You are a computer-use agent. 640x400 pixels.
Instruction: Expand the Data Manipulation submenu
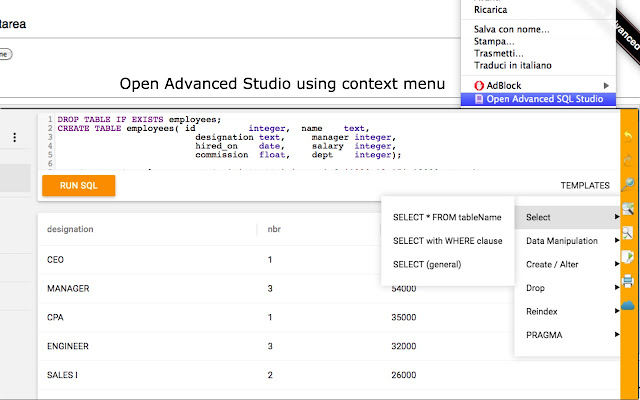(x=567, y=241)
